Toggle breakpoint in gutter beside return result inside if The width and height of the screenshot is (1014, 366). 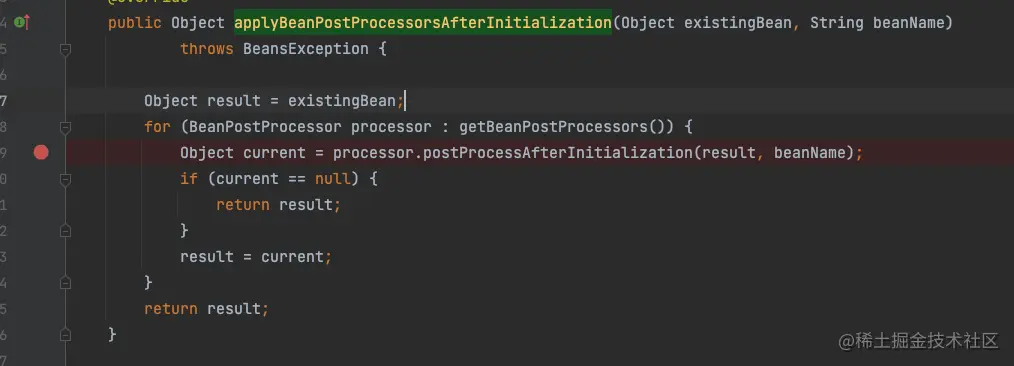[x=41, y=205]
